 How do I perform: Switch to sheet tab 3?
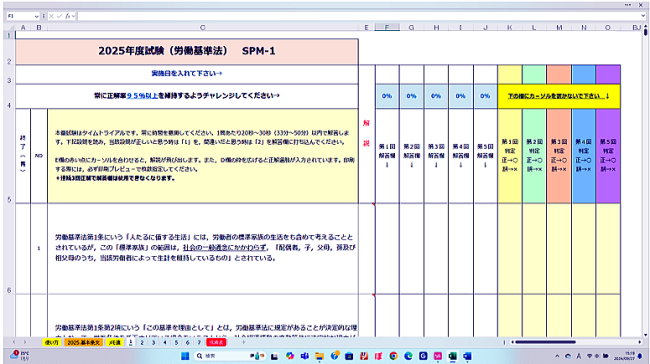(153, 342)
